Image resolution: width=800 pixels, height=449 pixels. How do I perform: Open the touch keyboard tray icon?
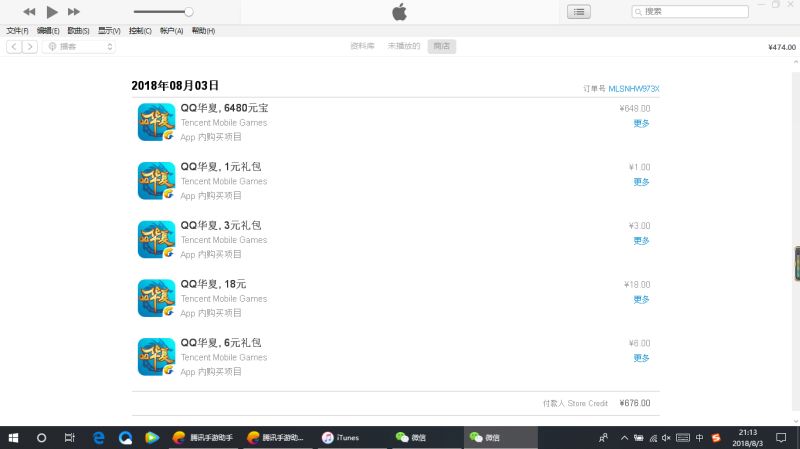[x=683, y=438]
